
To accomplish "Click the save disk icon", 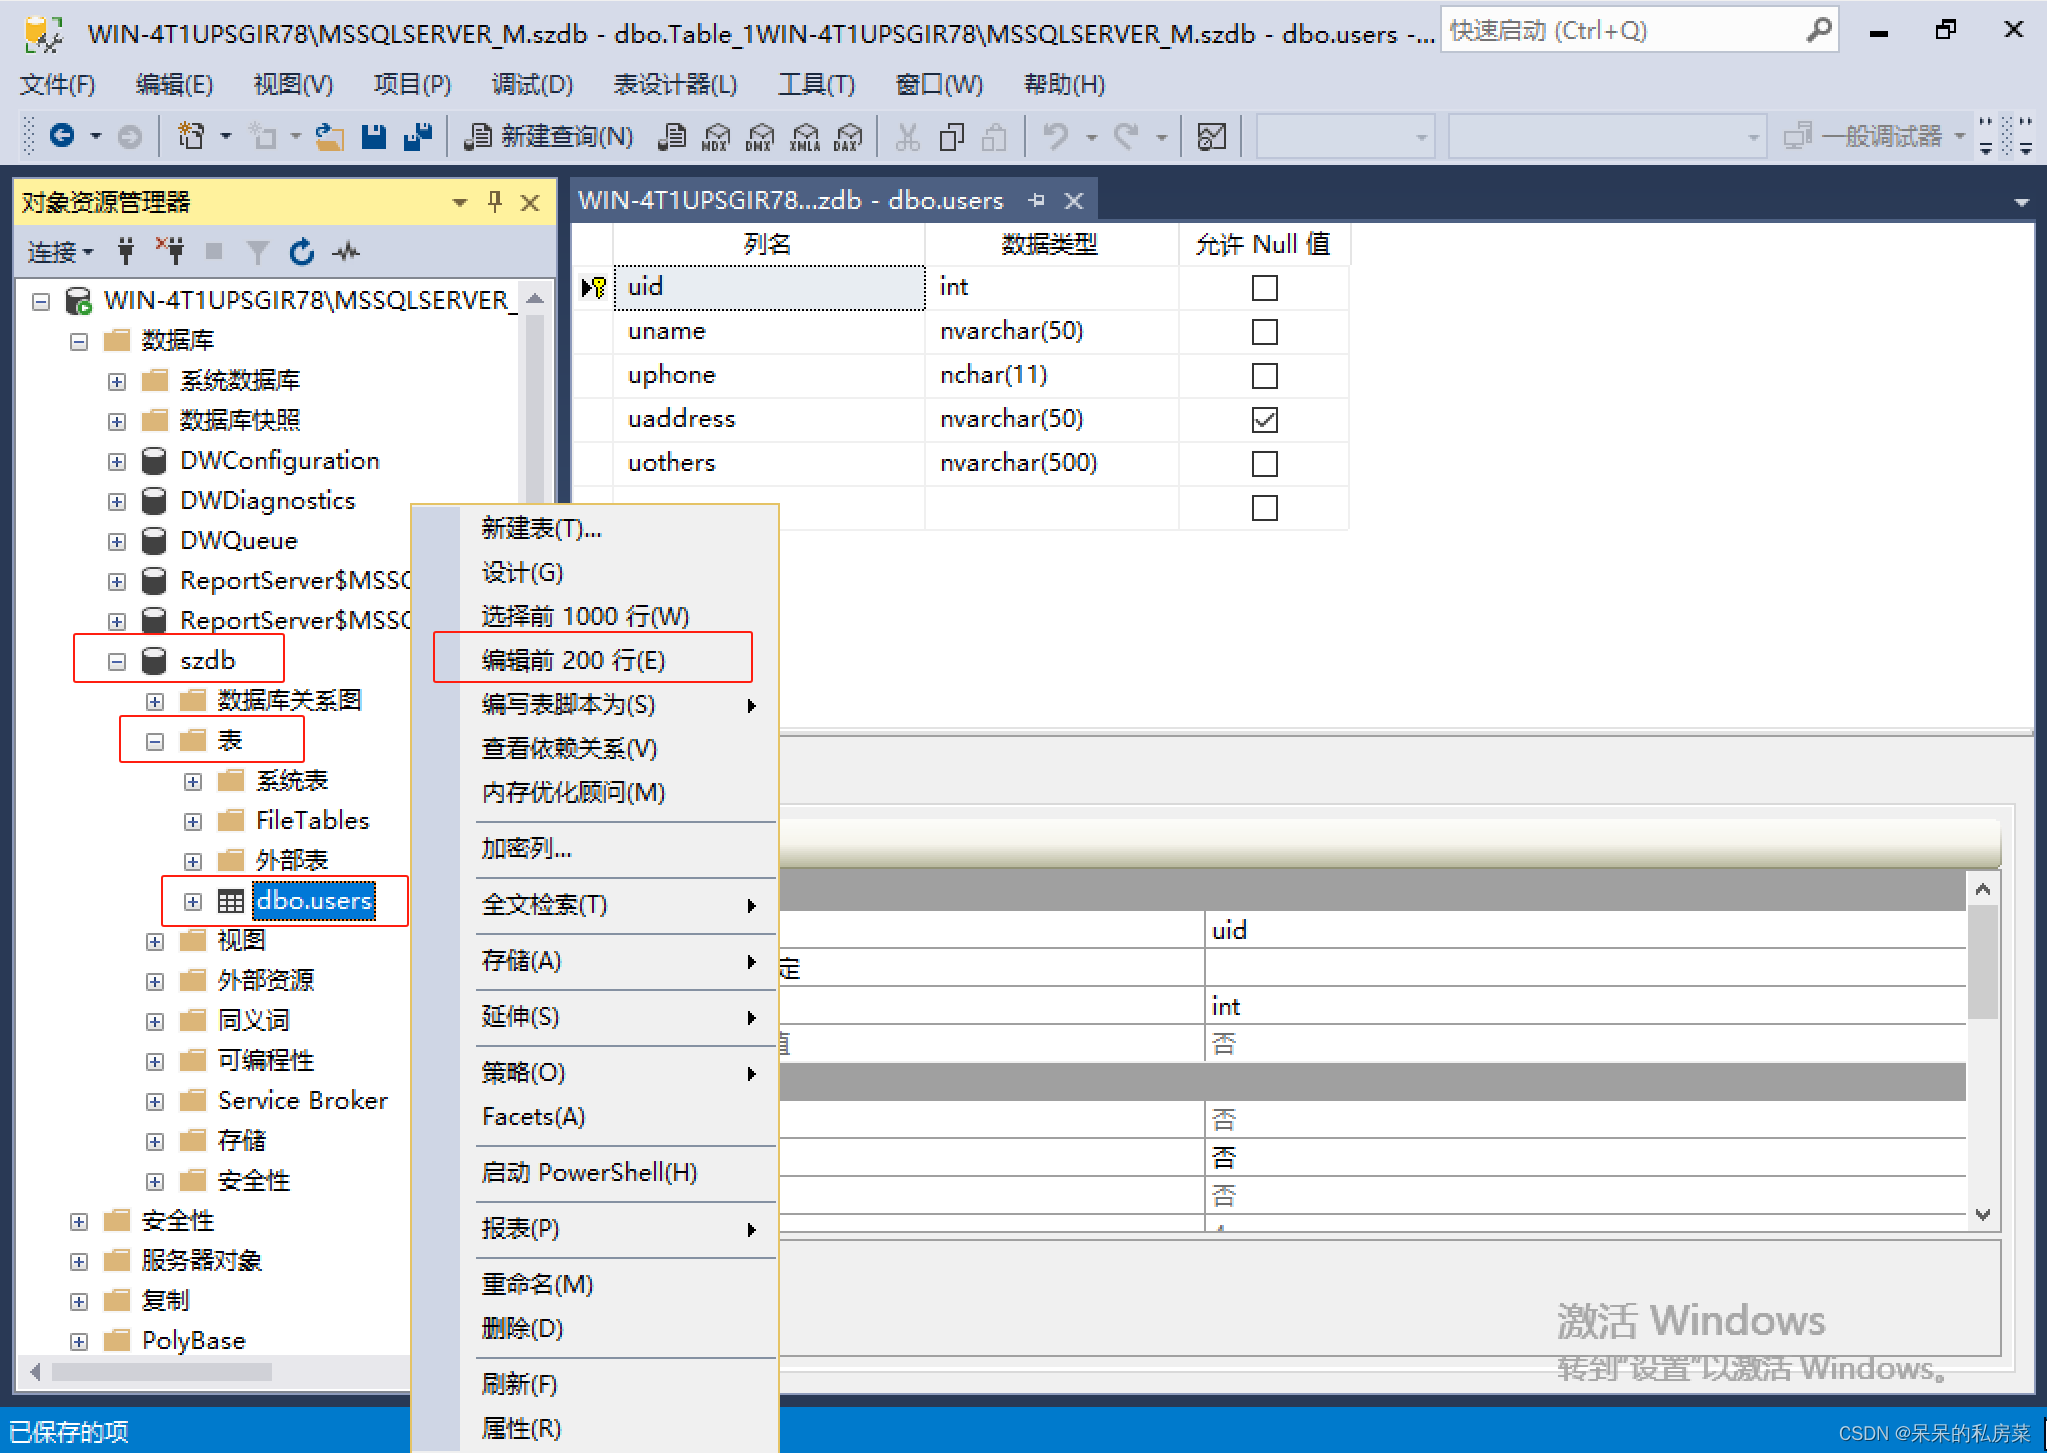I will 374,135.
